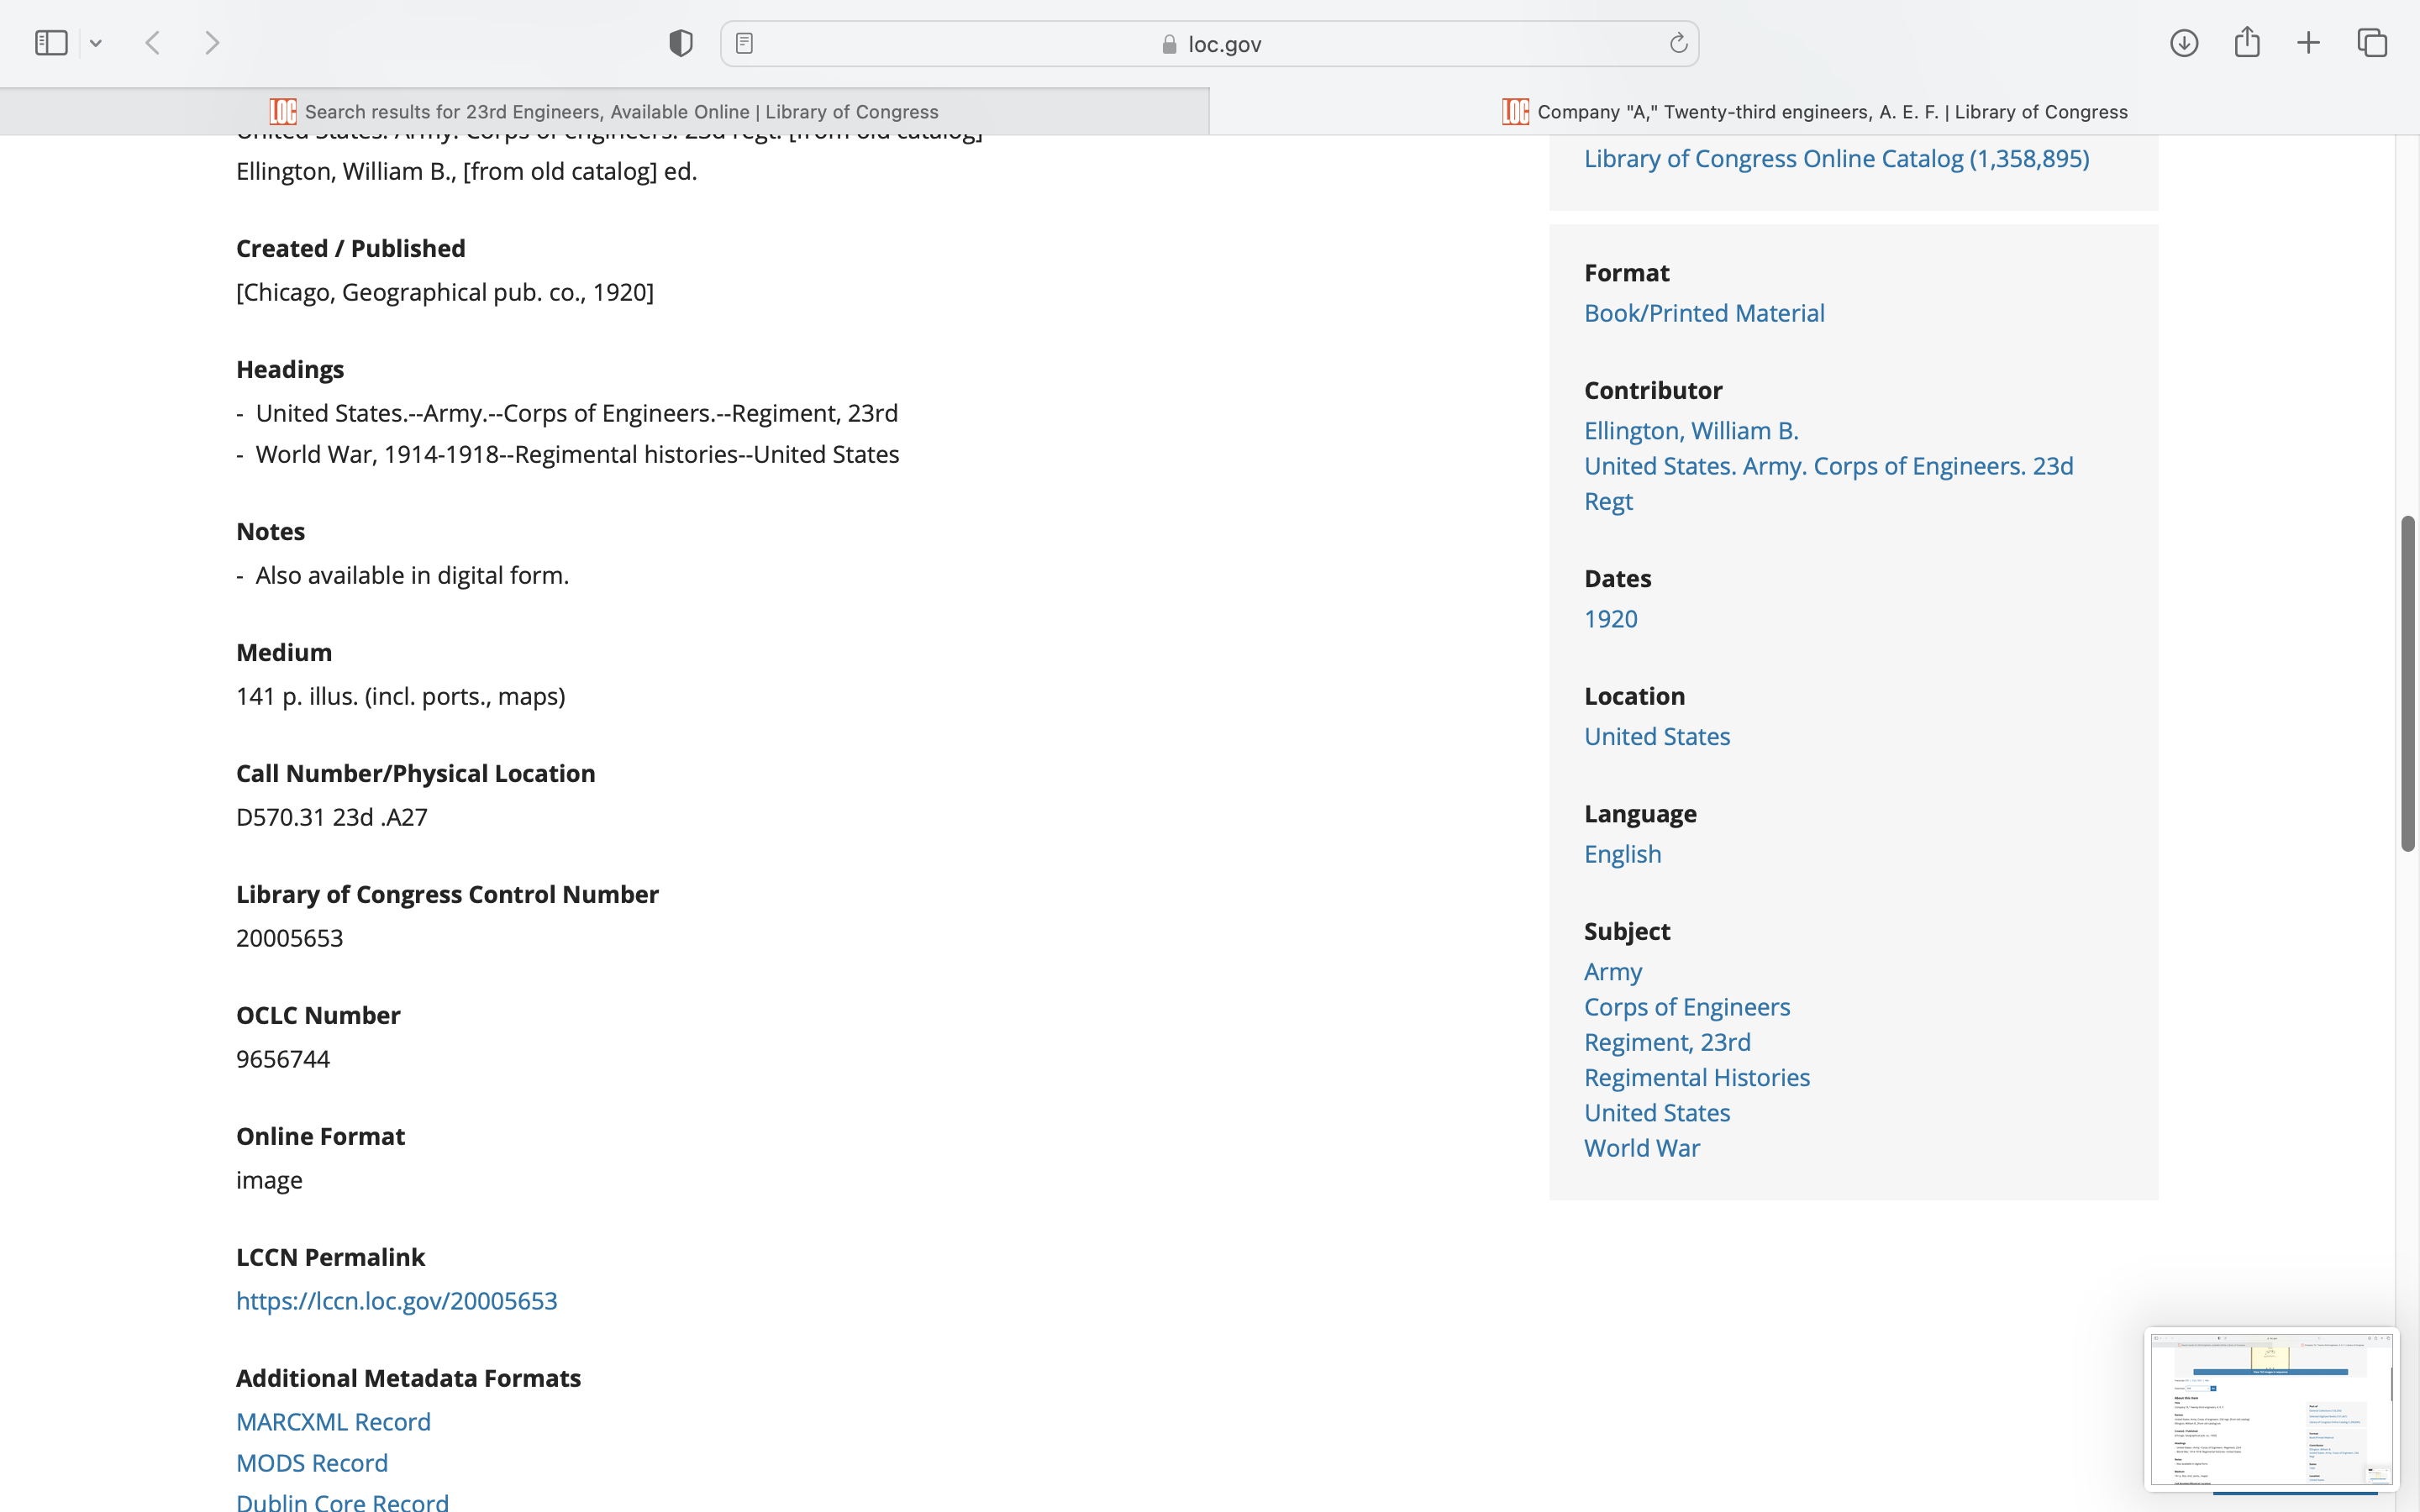
Task: Go forward to next page
Action: [x=212, y=43]
